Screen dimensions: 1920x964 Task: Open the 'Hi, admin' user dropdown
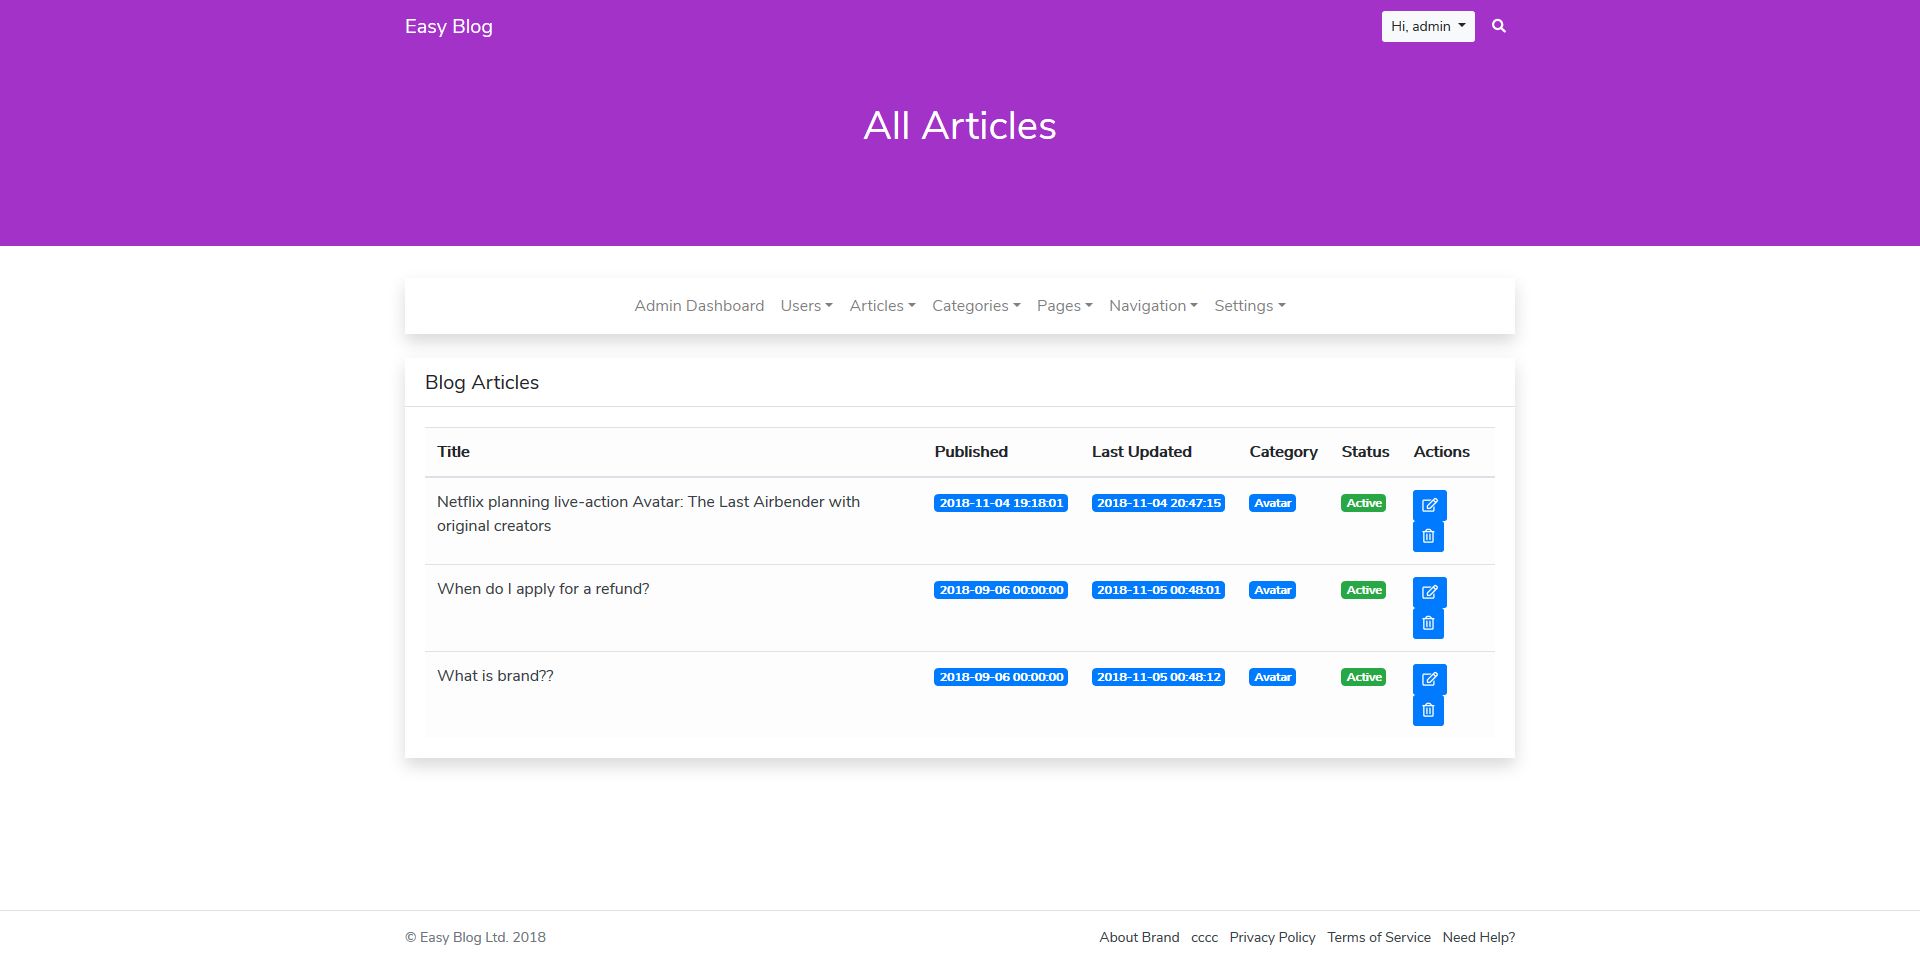tap(1427, 26)
